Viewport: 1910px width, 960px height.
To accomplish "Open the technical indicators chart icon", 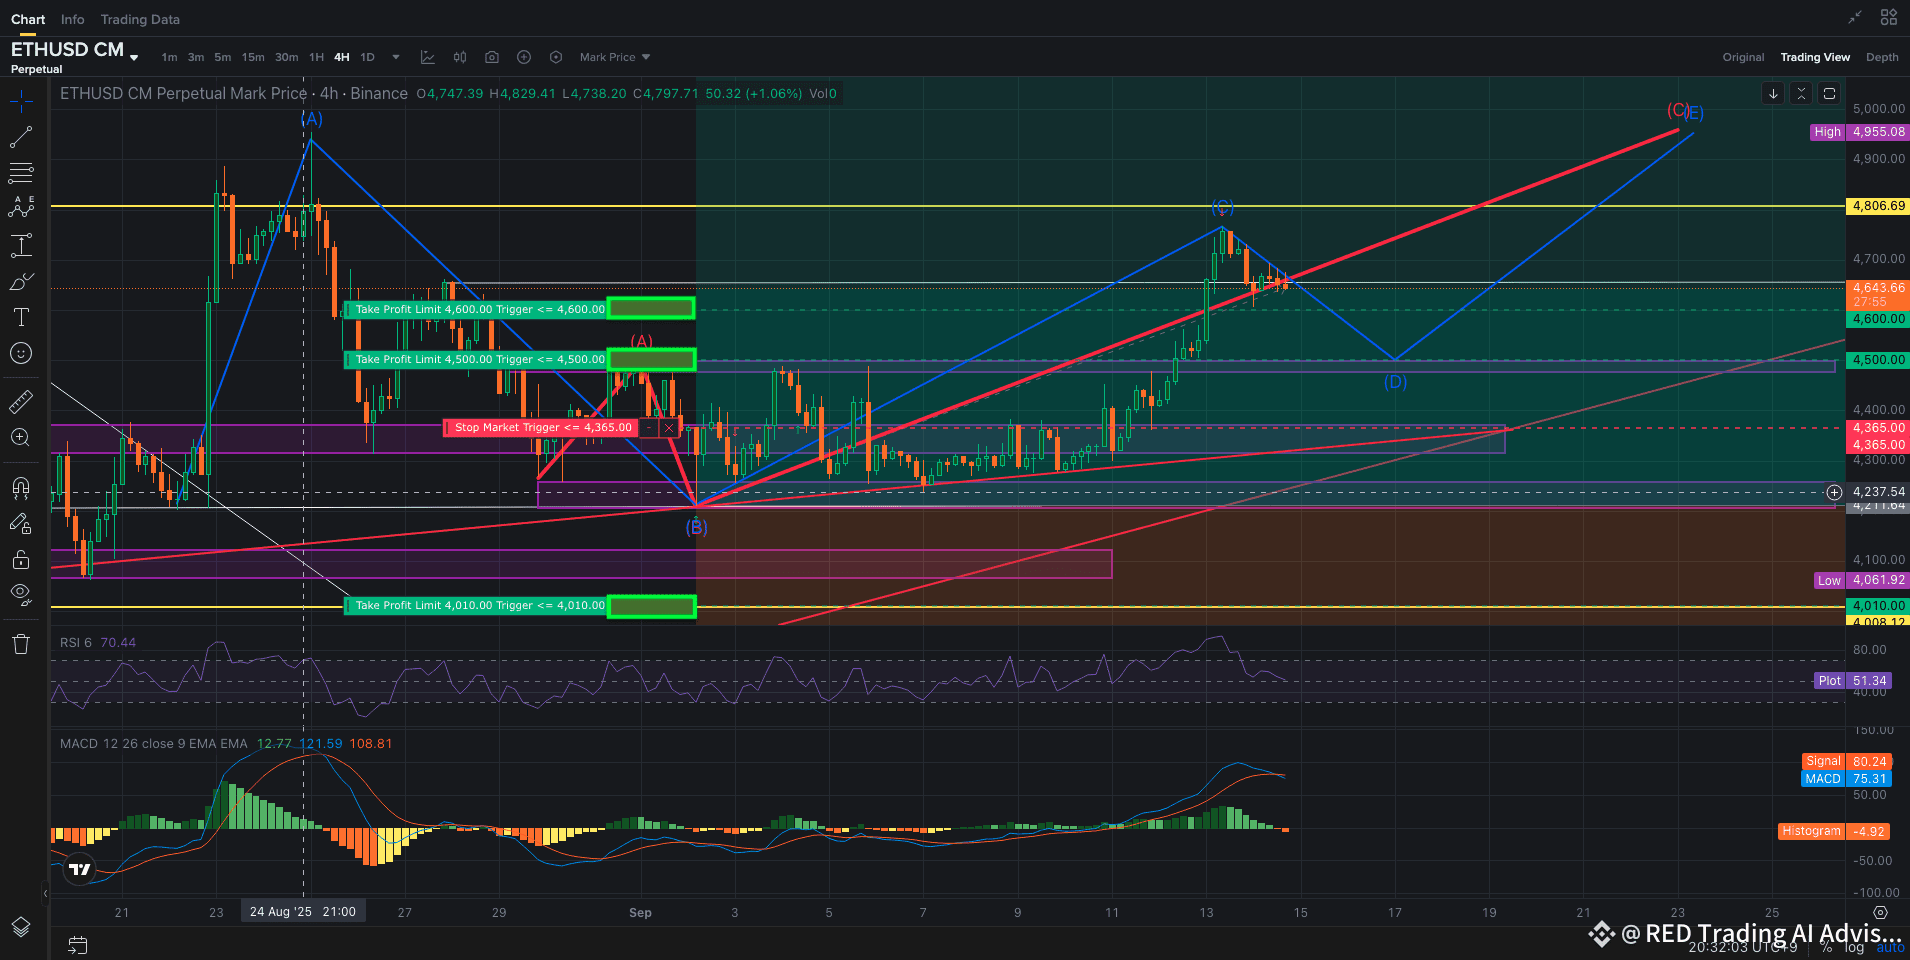I will pyautogui.click(x=428, y=57).
